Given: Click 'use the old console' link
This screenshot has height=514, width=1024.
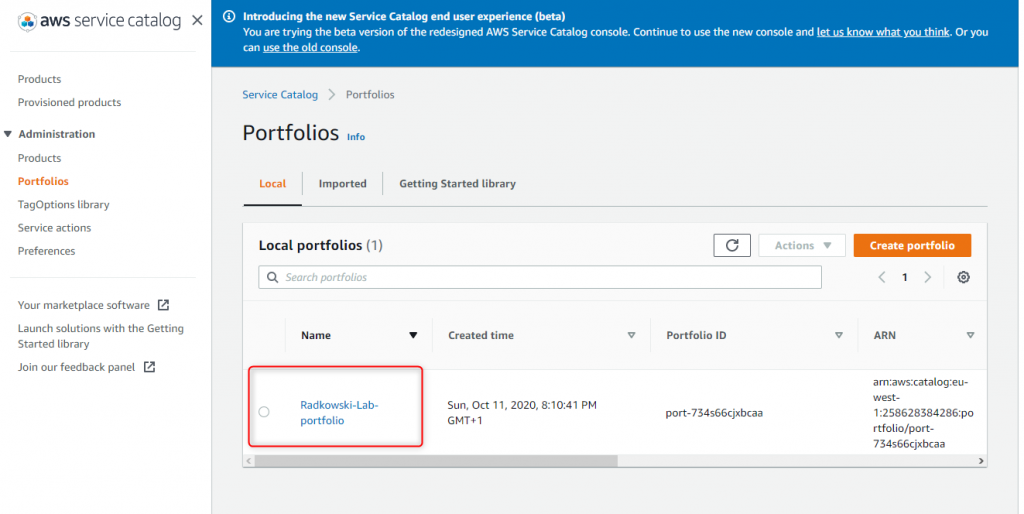Looking at the screenshot, I should [310, 48].
